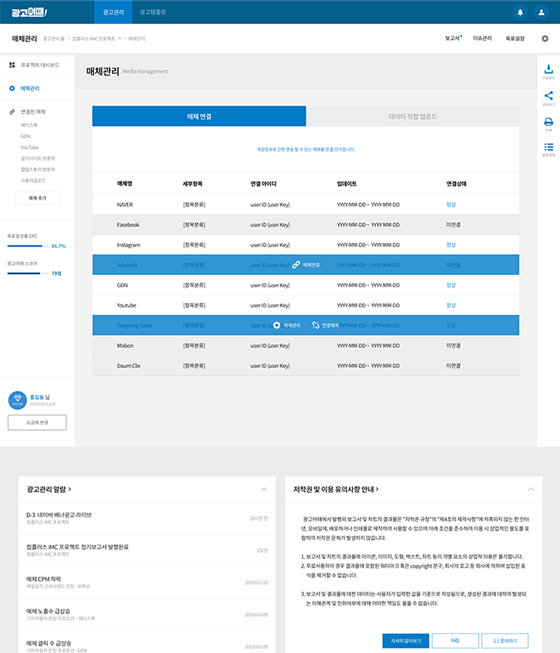Click the Facebook cell in the media table

[x=128, y=225]
